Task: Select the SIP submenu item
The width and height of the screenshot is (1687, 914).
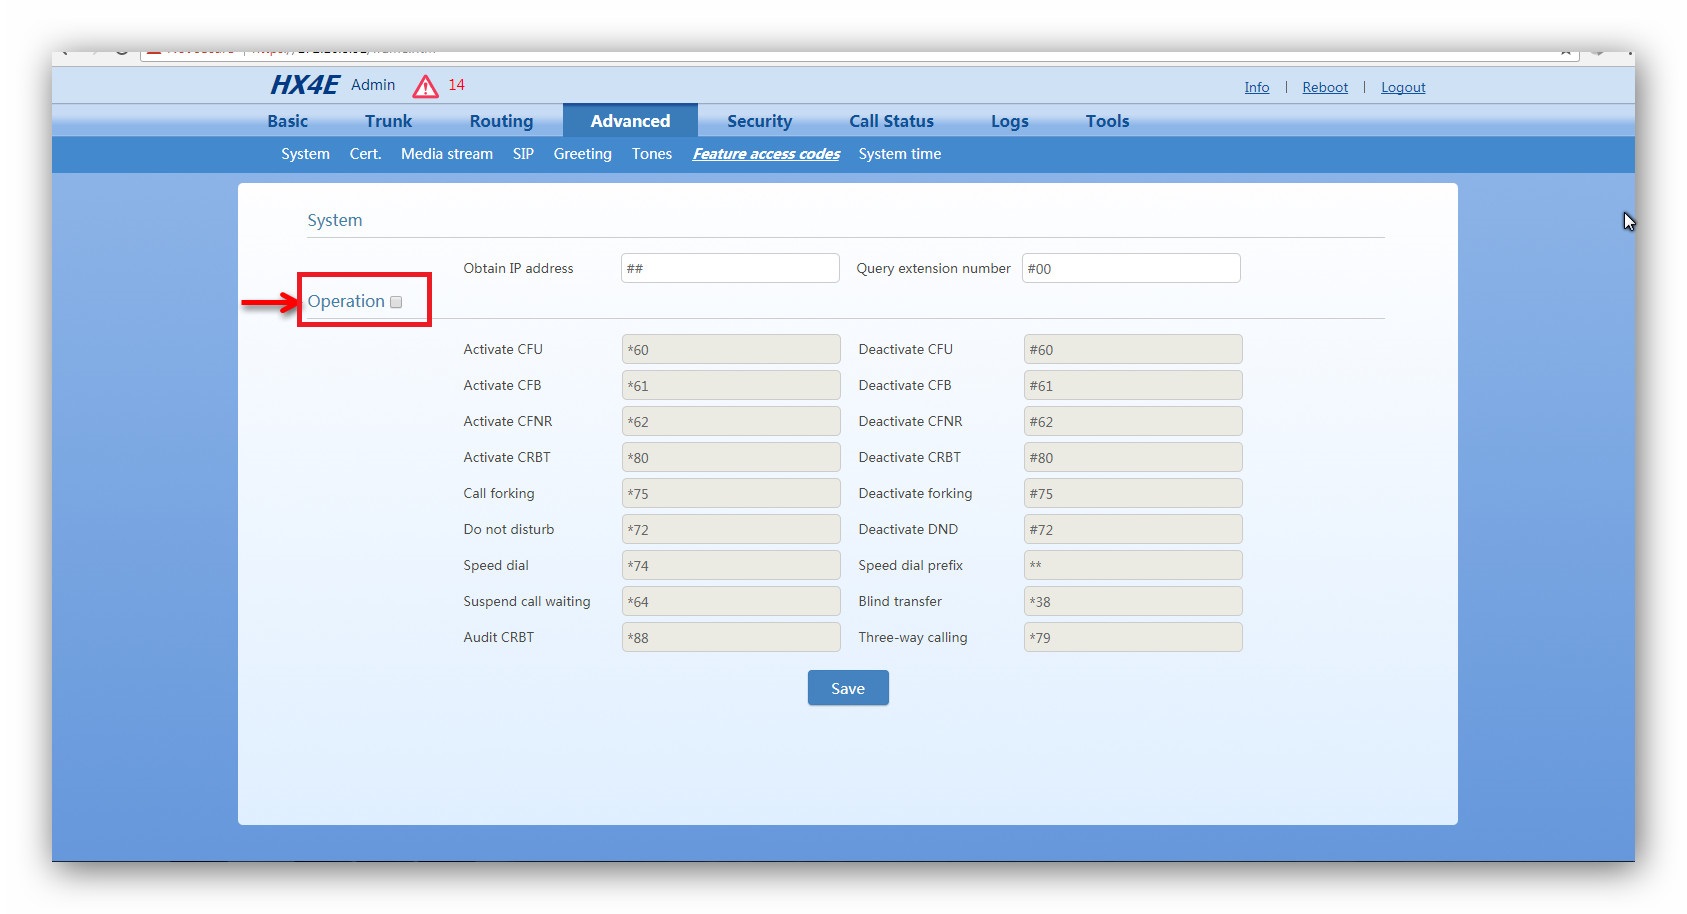Action: 523,154
